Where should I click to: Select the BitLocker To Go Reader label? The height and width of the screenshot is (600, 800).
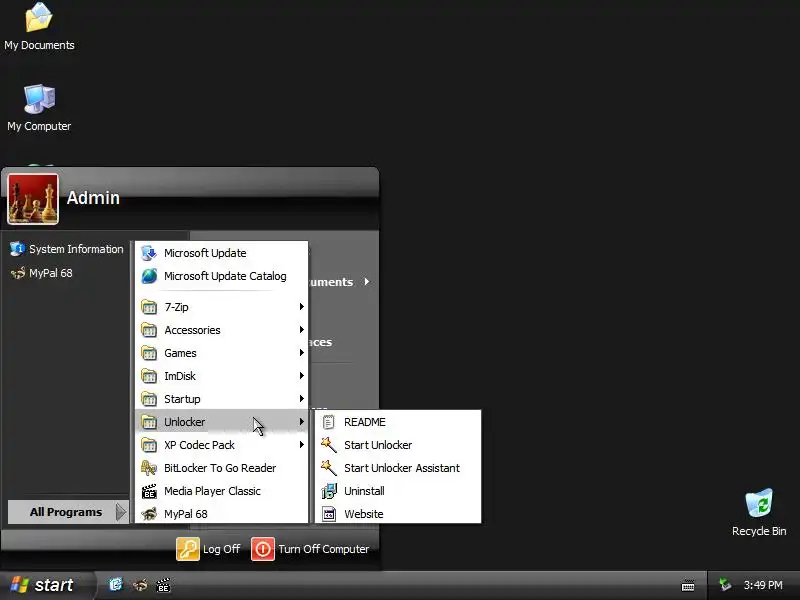(220, 468)
